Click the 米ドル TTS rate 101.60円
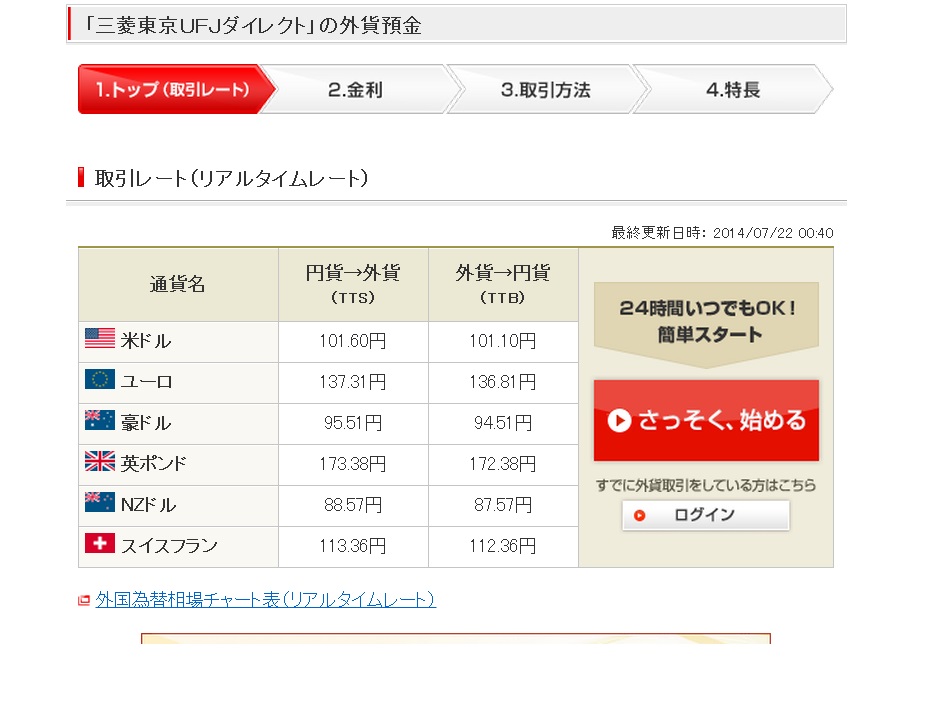Screen dimensions: 937x714 coord(353,341)
